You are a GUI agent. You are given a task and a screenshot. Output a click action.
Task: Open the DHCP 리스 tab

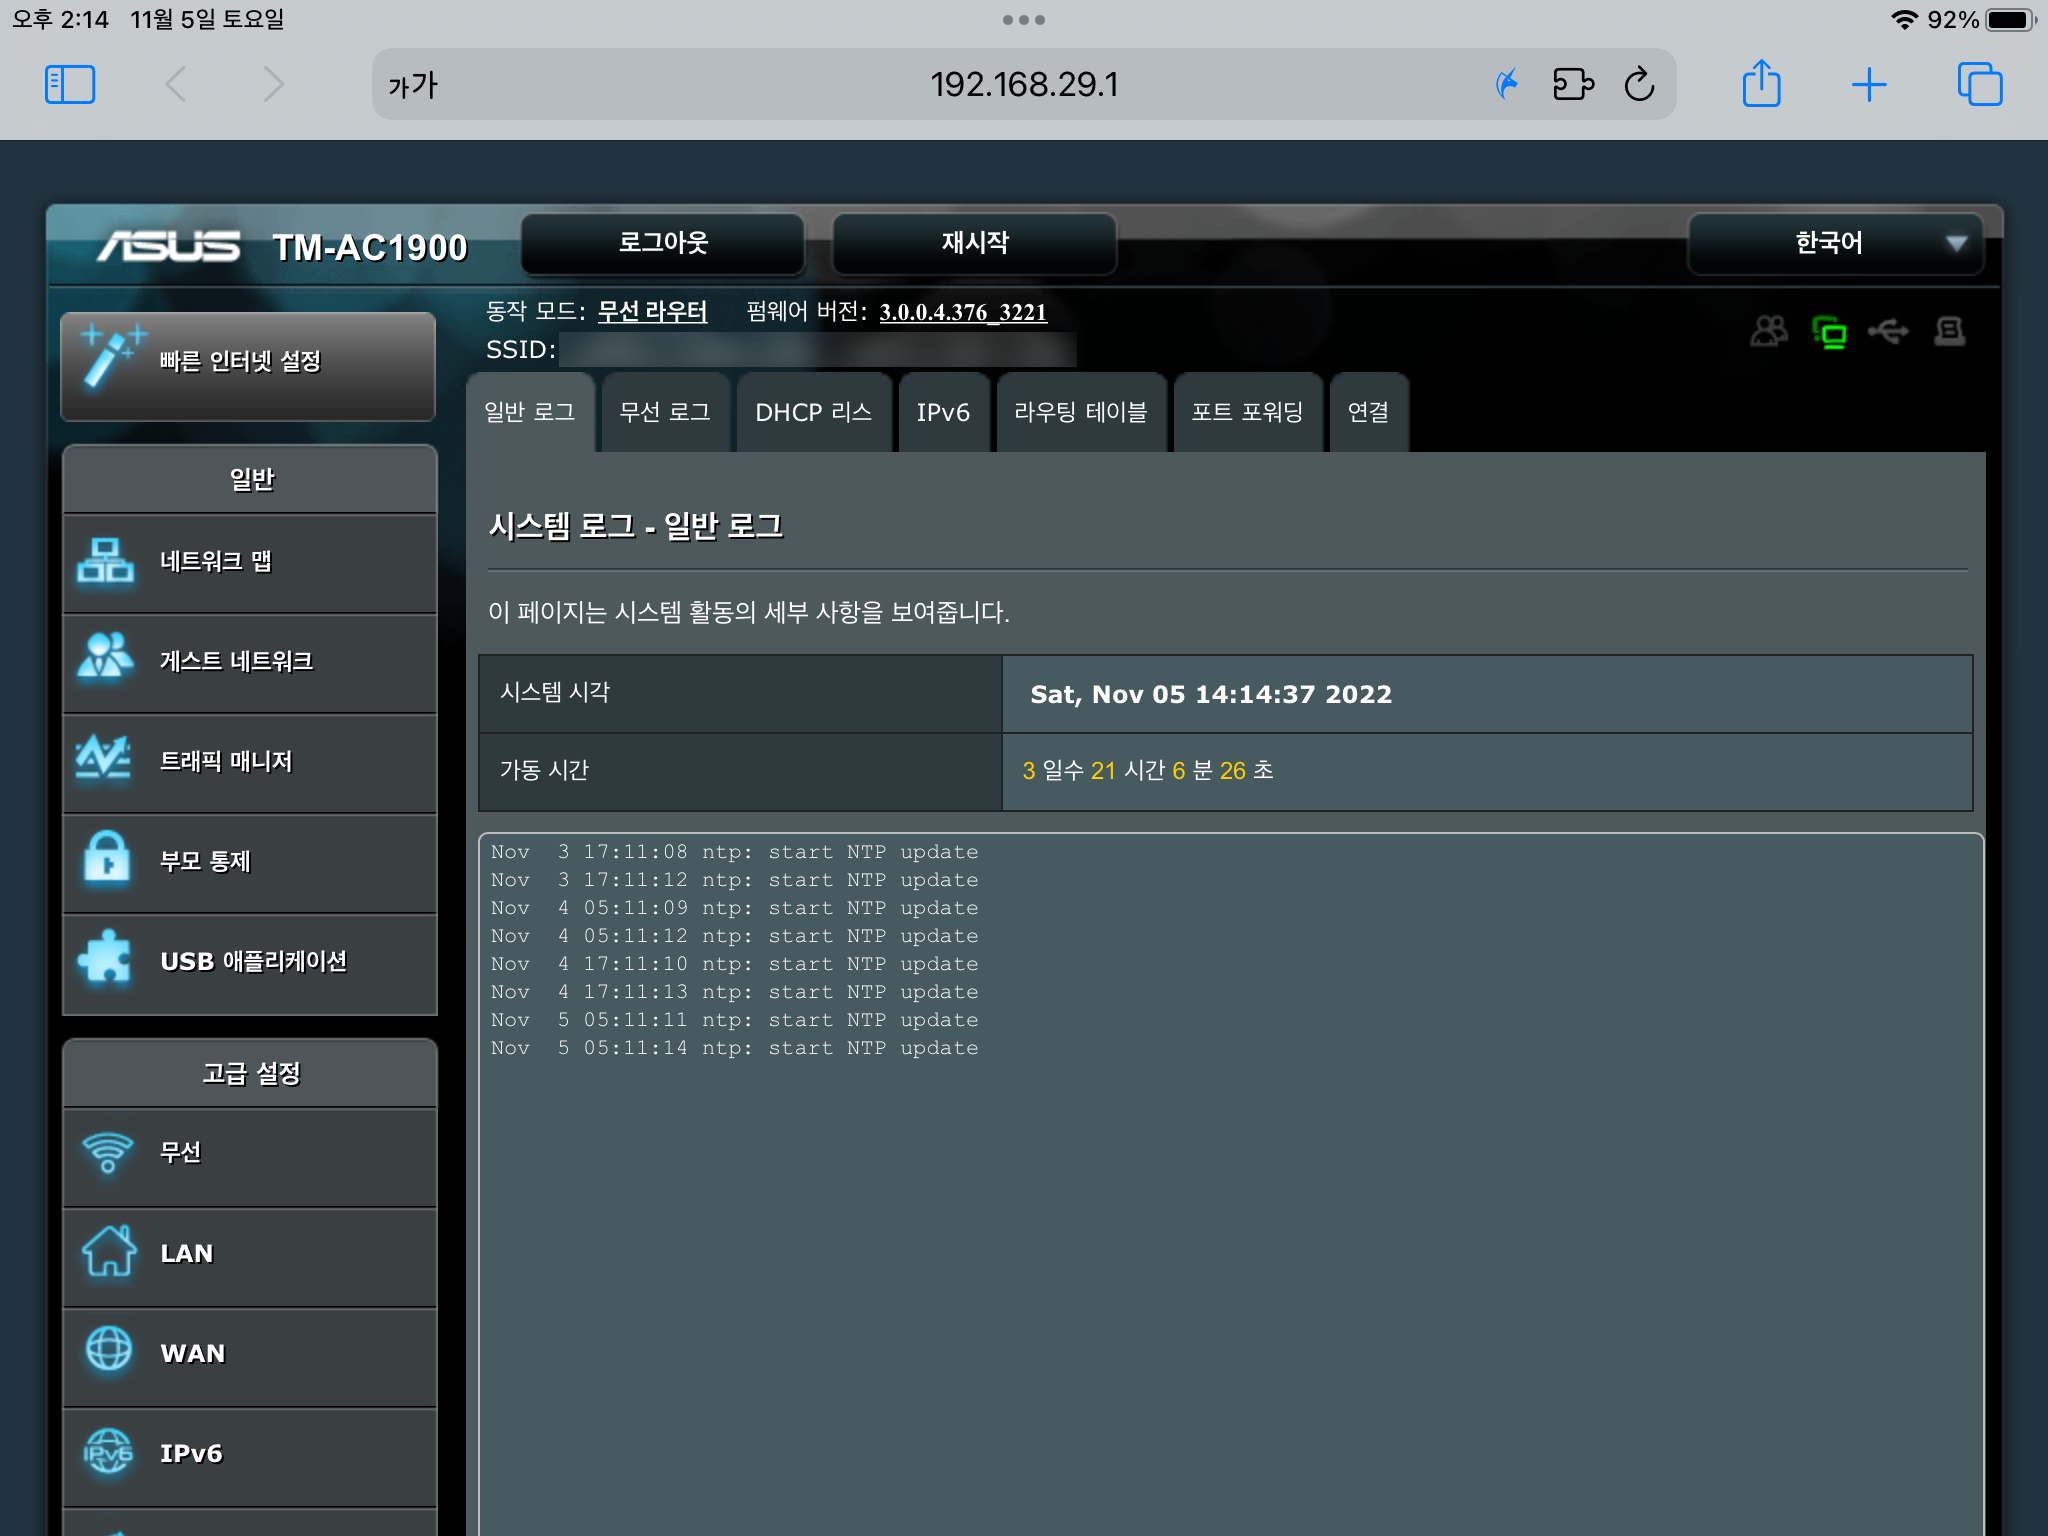coord(813,413)
